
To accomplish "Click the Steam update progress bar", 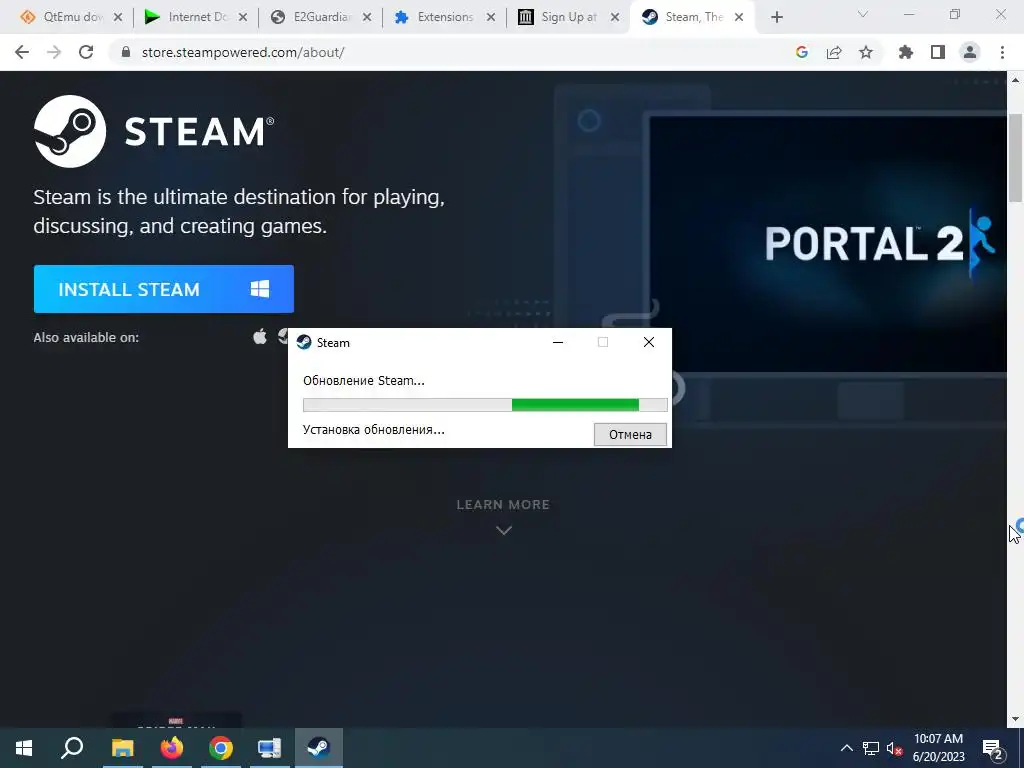I will tap(485, 405).
